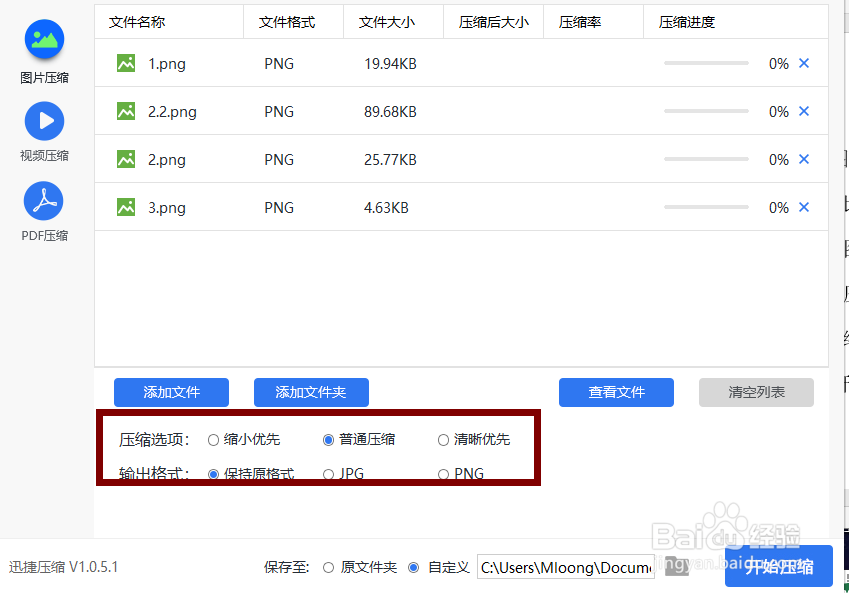The image size is (849, 593).
Task: Click the progress bar for 2.png
Action: click(x=706, y=159)
